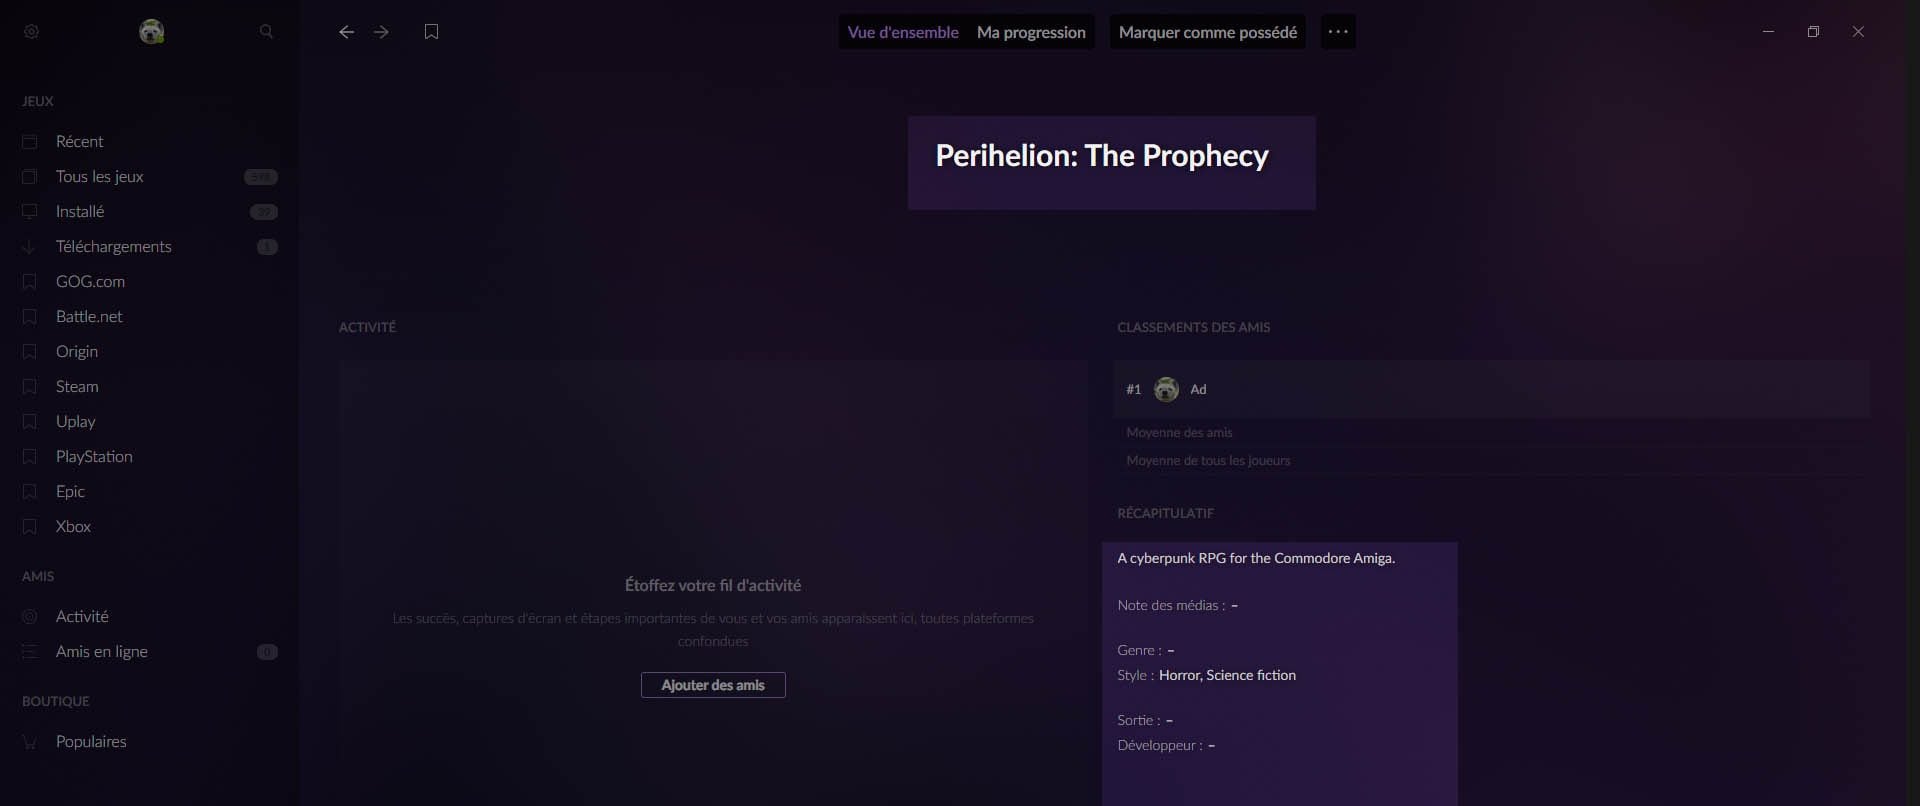Open the Activité friends feed
Image resolution: width=1920 pixels, height=806 pixels.
point(82,617)
